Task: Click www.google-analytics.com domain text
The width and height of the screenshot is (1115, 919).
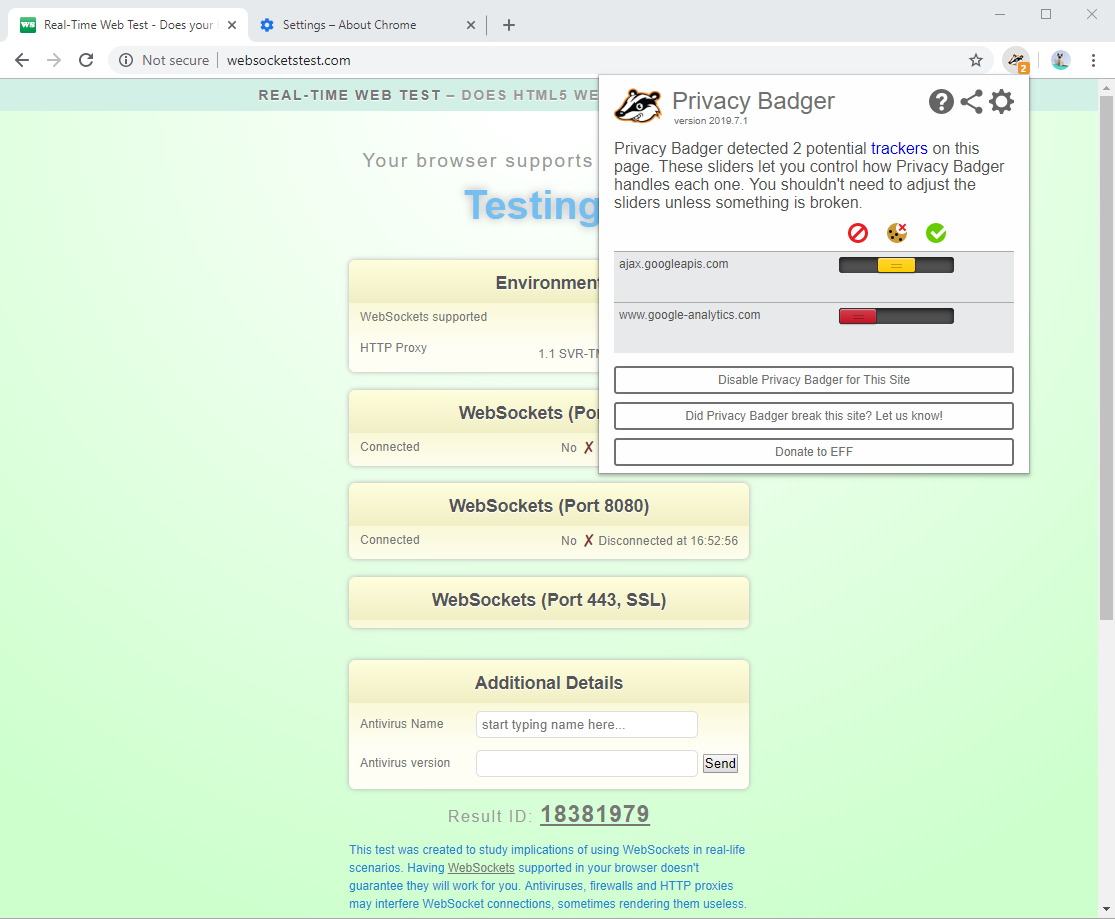Action: [689, 315]
